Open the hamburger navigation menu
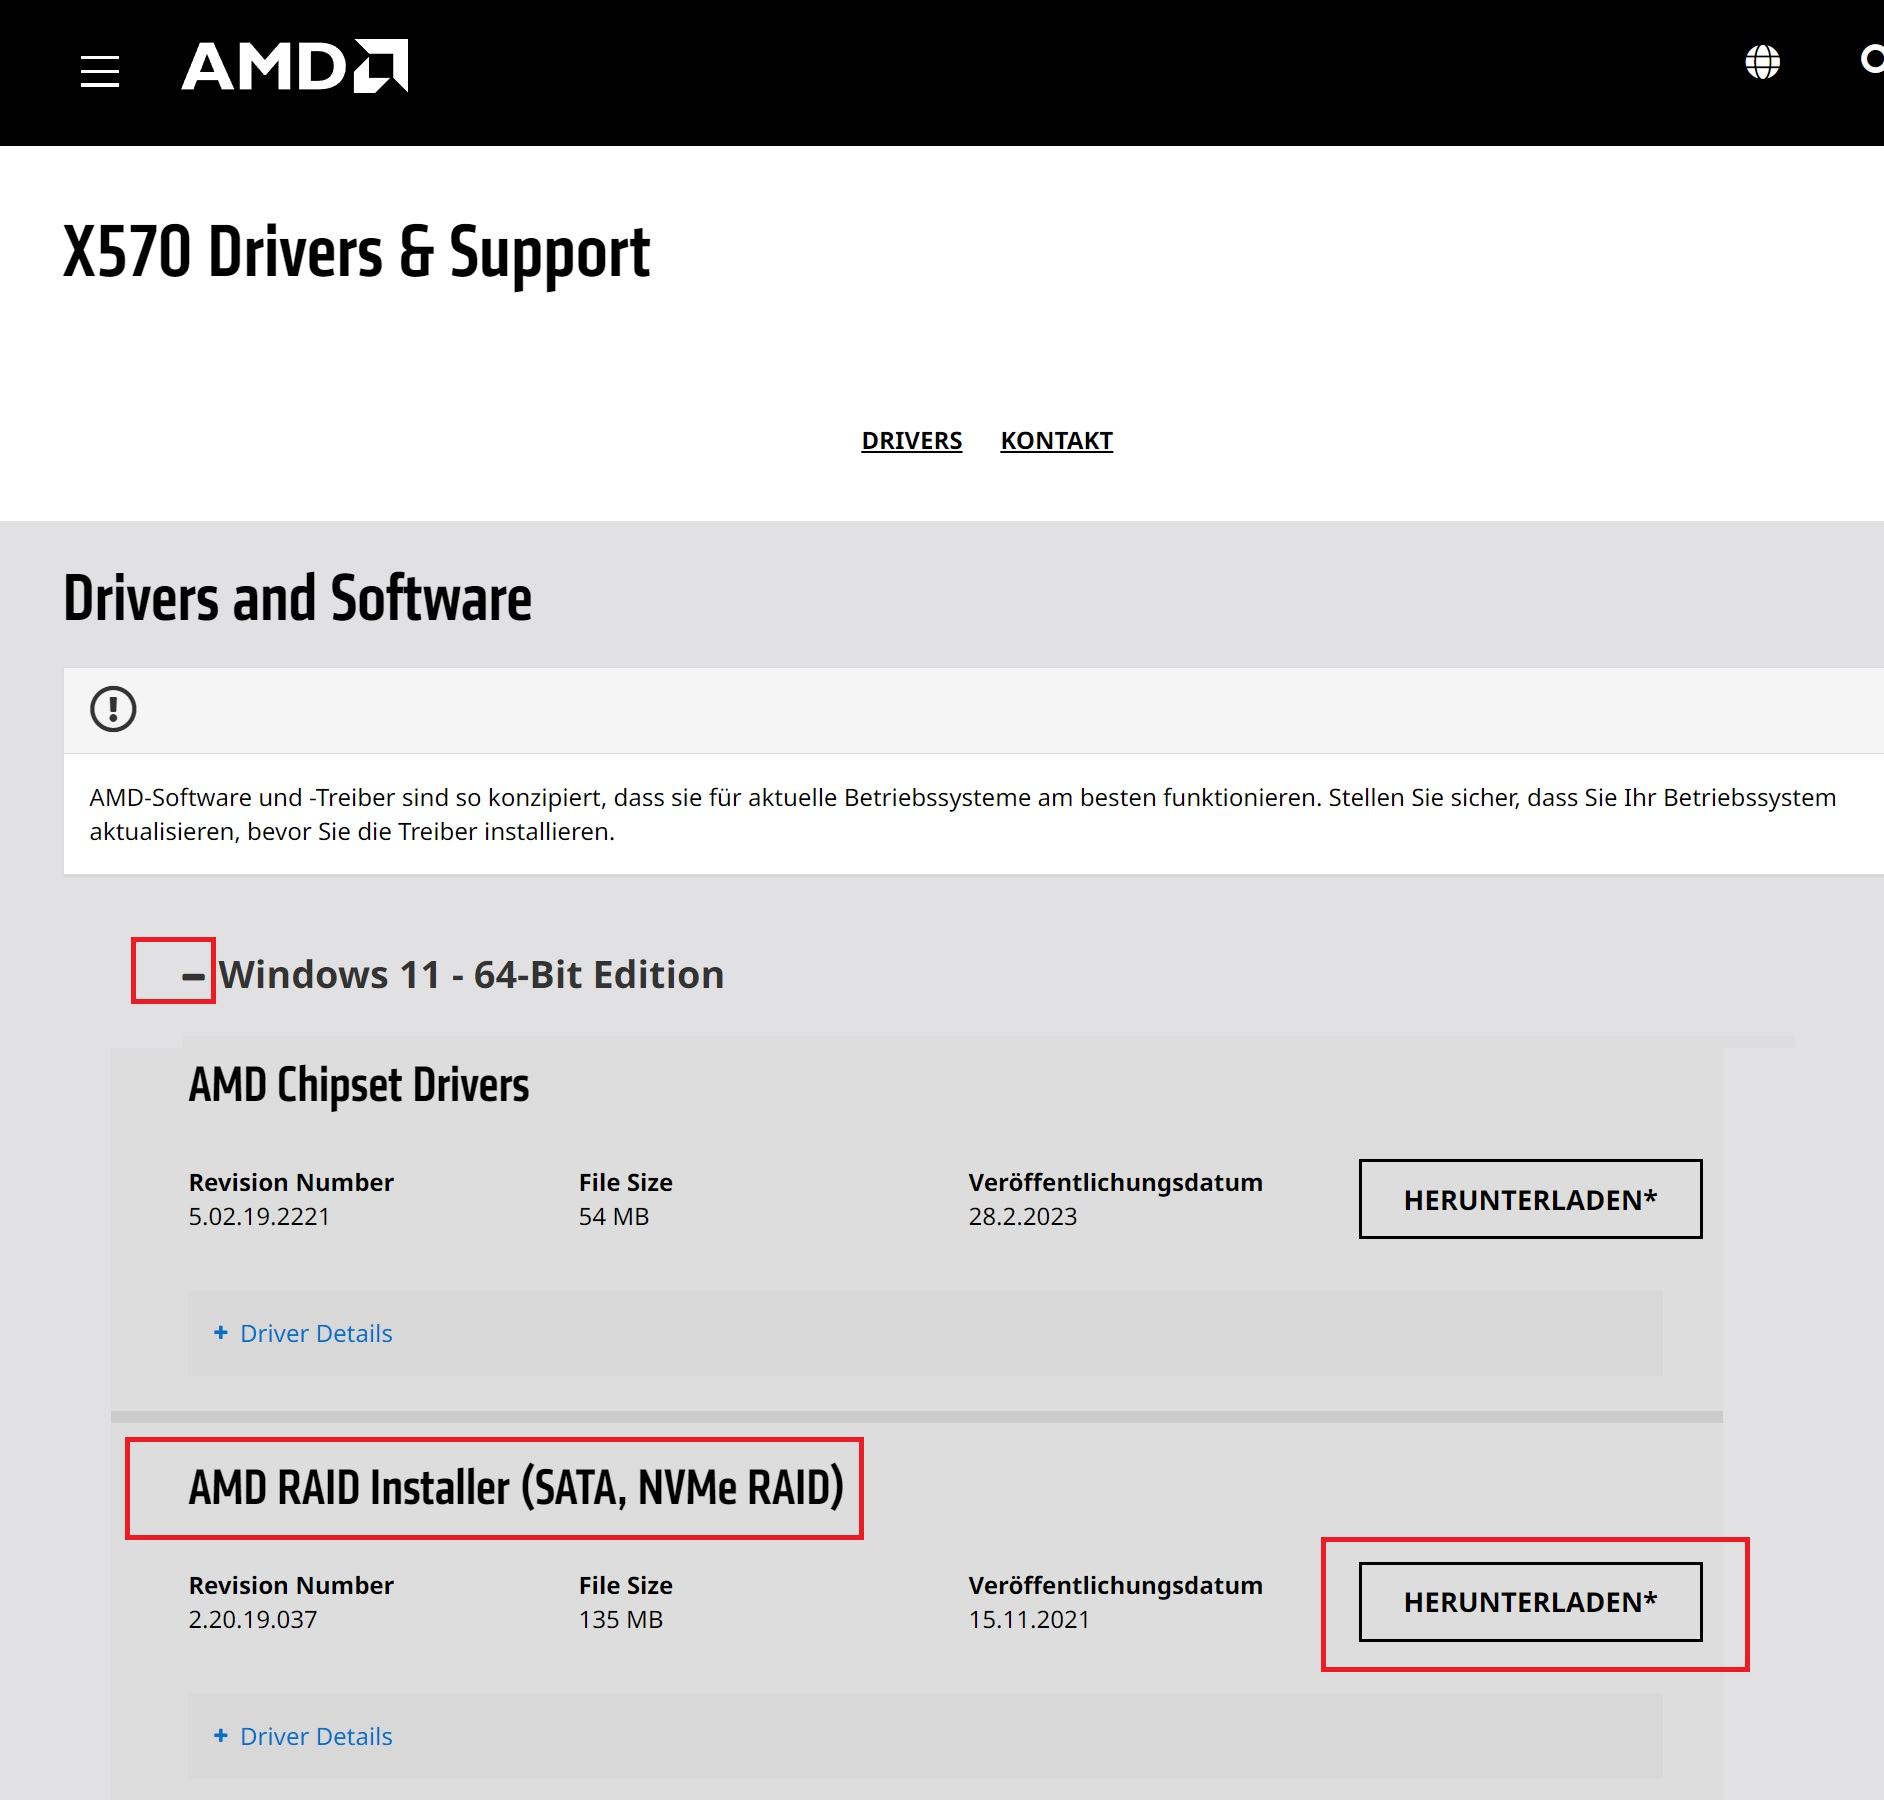Image resolution: width=1884 pixels, height=1802 pixels. click(100, 72)
